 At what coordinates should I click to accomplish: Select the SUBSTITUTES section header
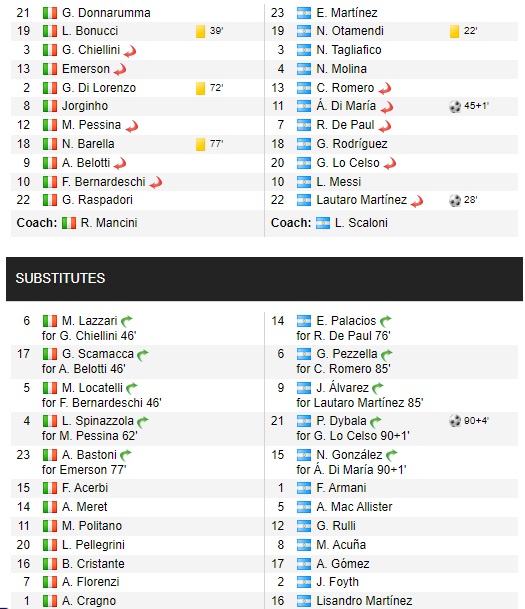pos(264,278)
